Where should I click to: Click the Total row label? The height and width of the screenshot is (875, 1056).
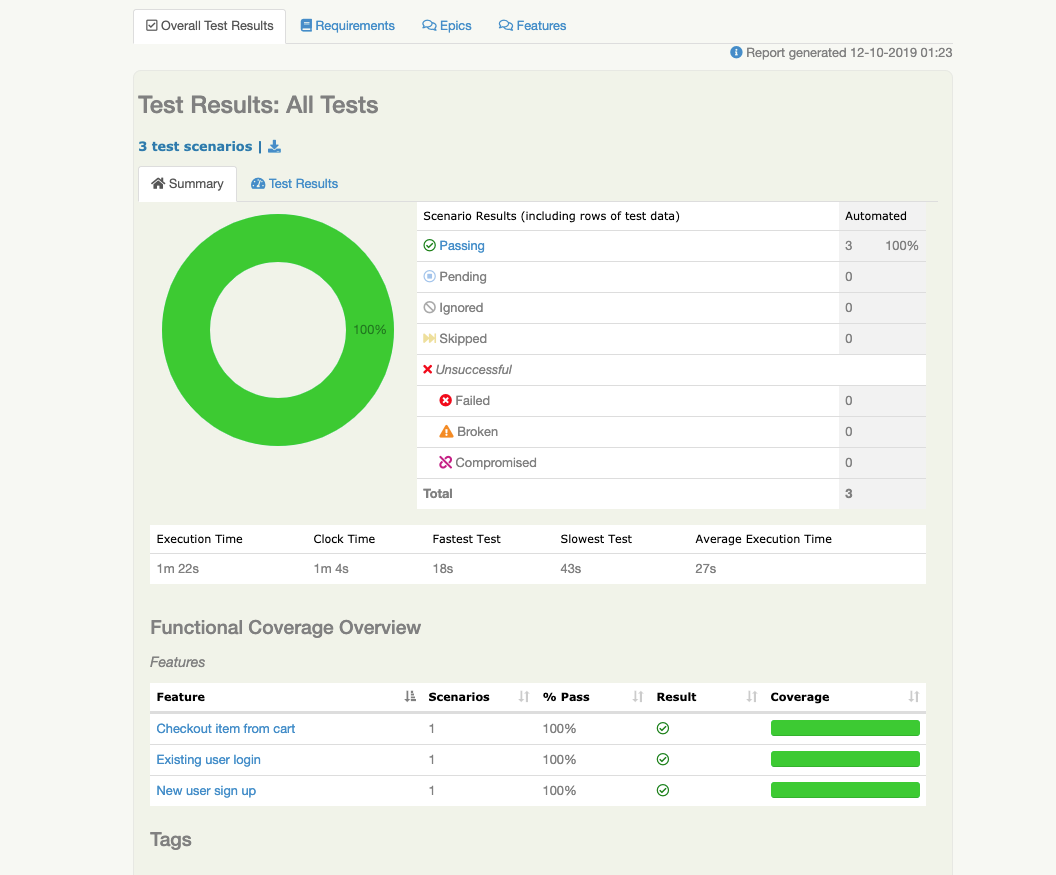438,494
